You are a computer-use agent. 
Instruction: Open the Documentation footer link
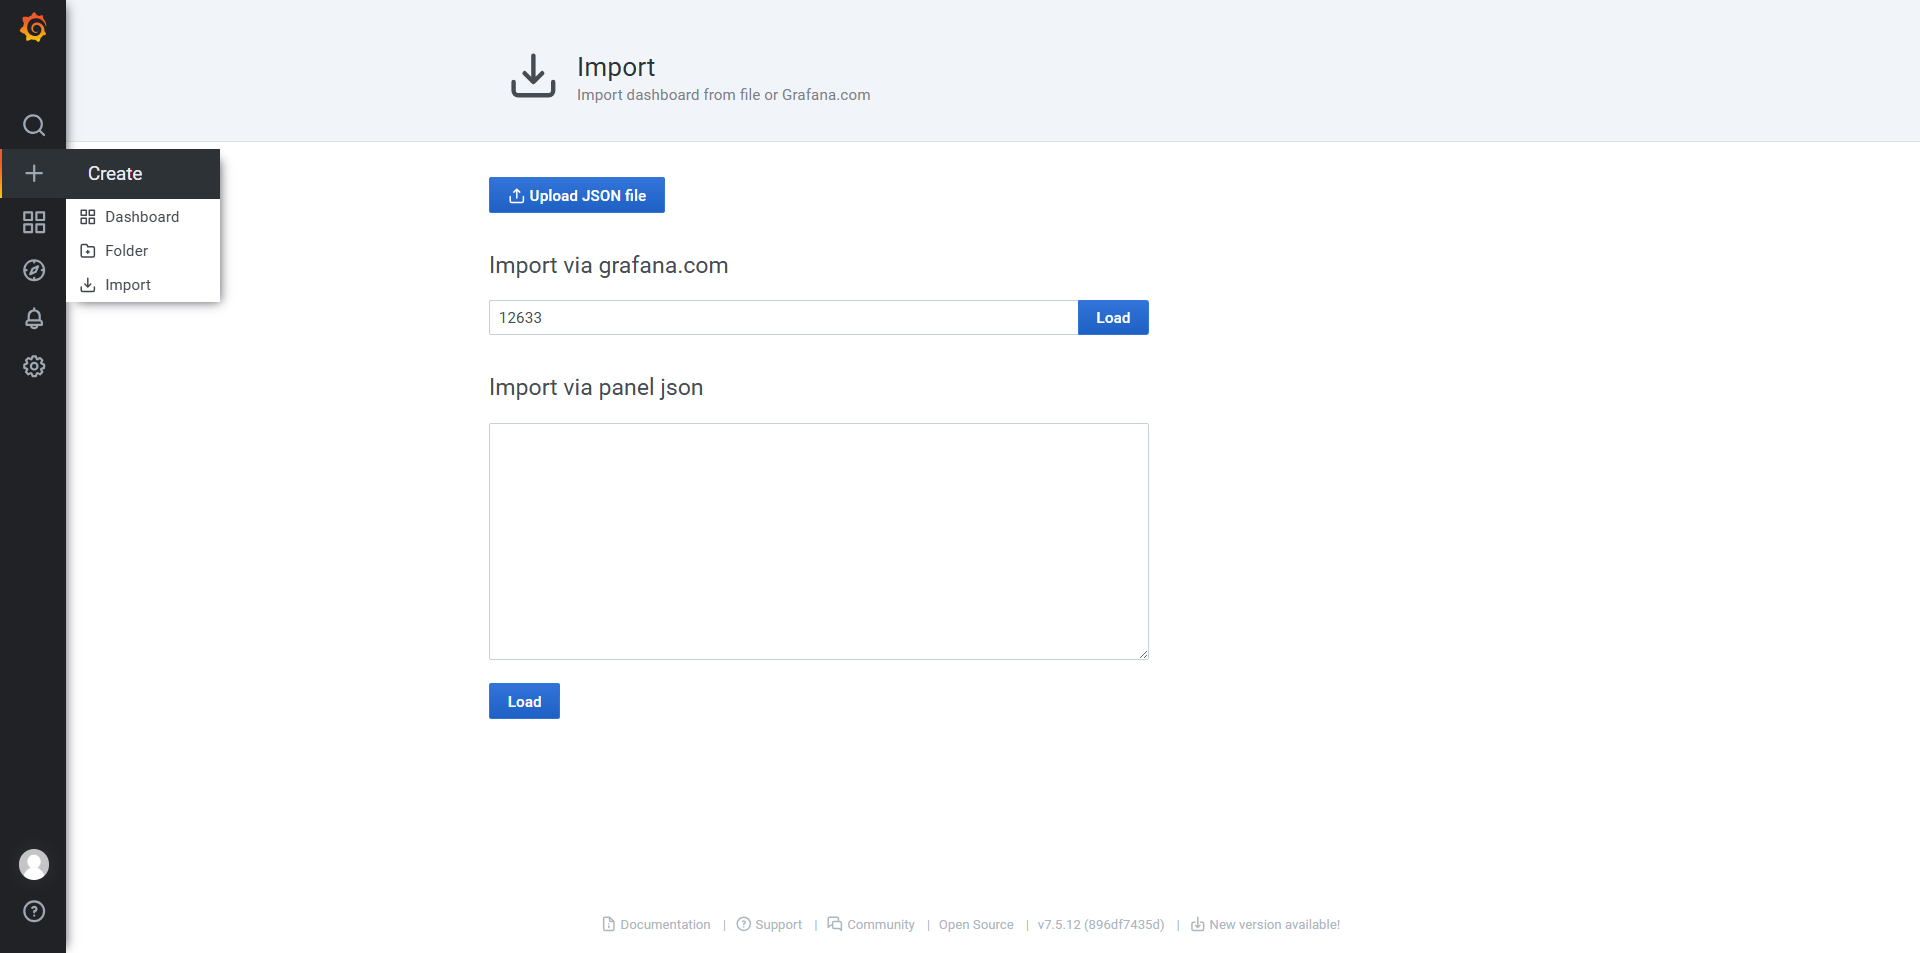click(657, 924)
